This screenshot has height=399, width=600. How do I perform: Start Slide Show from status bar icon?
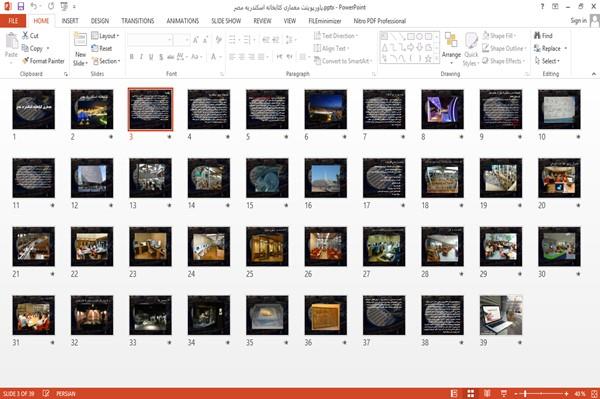[504, 393]
